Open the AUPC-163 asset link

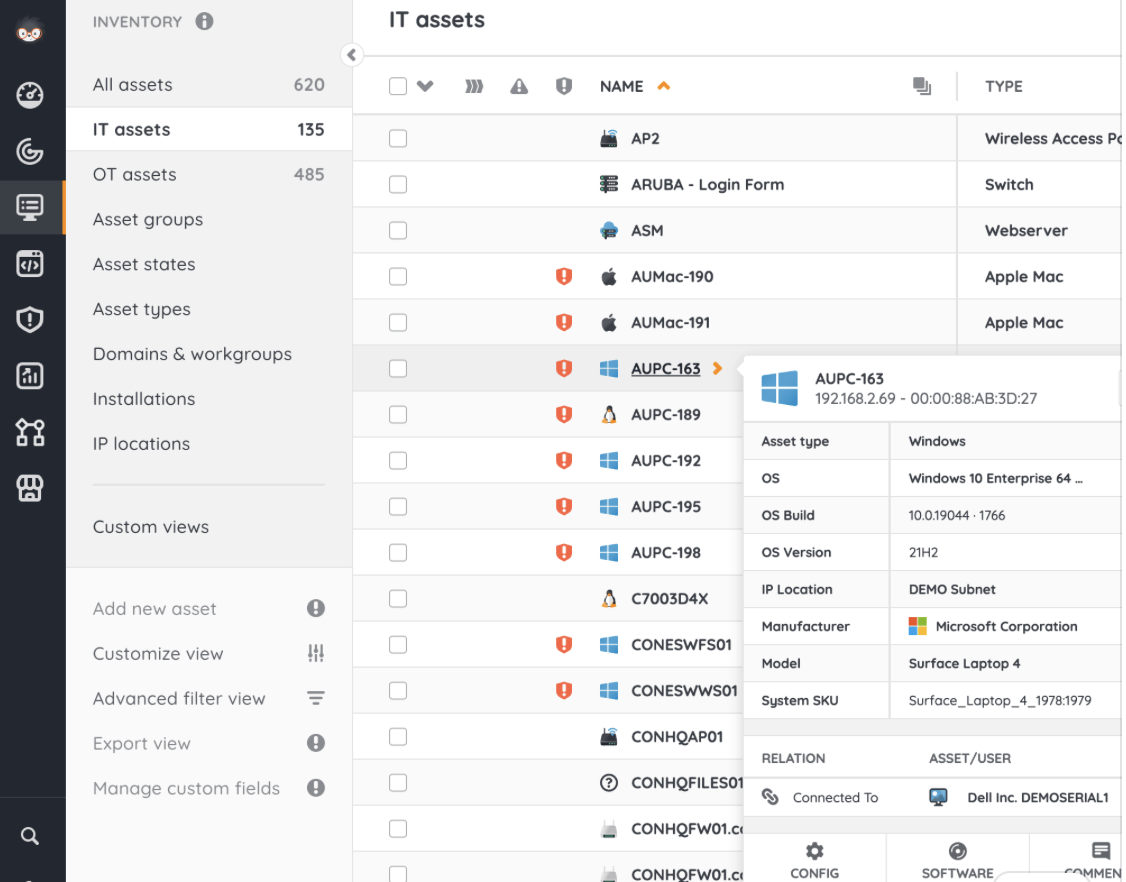coord(665,369)
